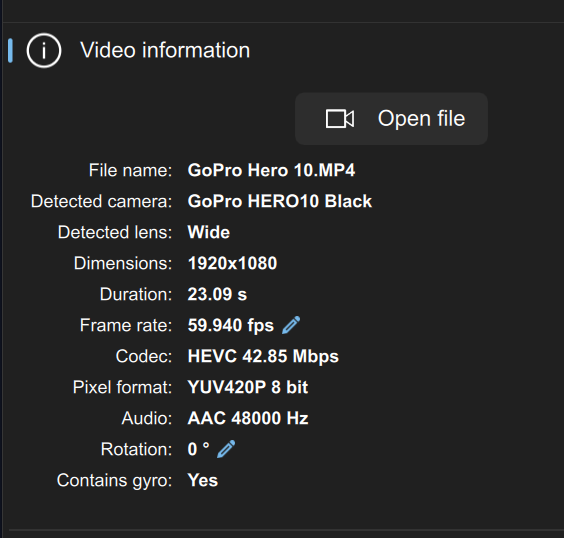This screenshot has width=564, height=538.
Task: Click the Rotation: label
Action: pos(136,449)
